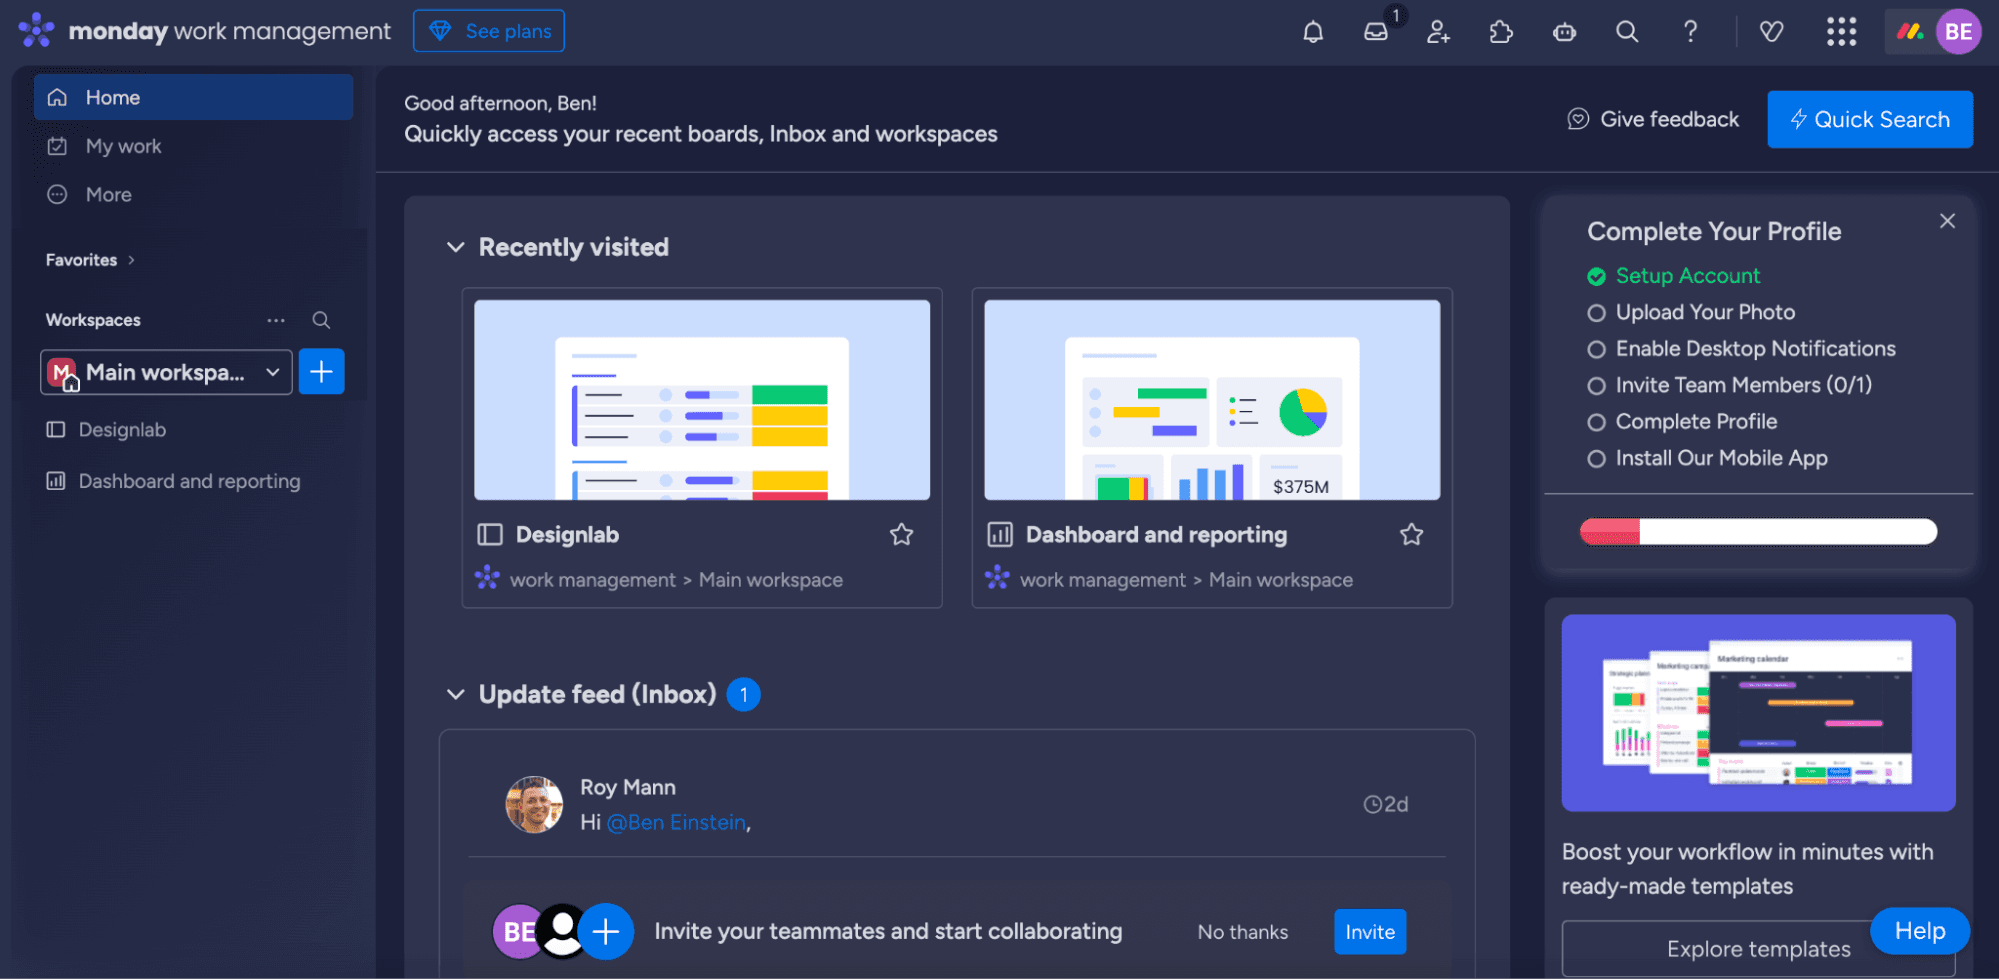Click Give feedback
The height and width of the screenshot is (980, 1999).
(1653, 120)
